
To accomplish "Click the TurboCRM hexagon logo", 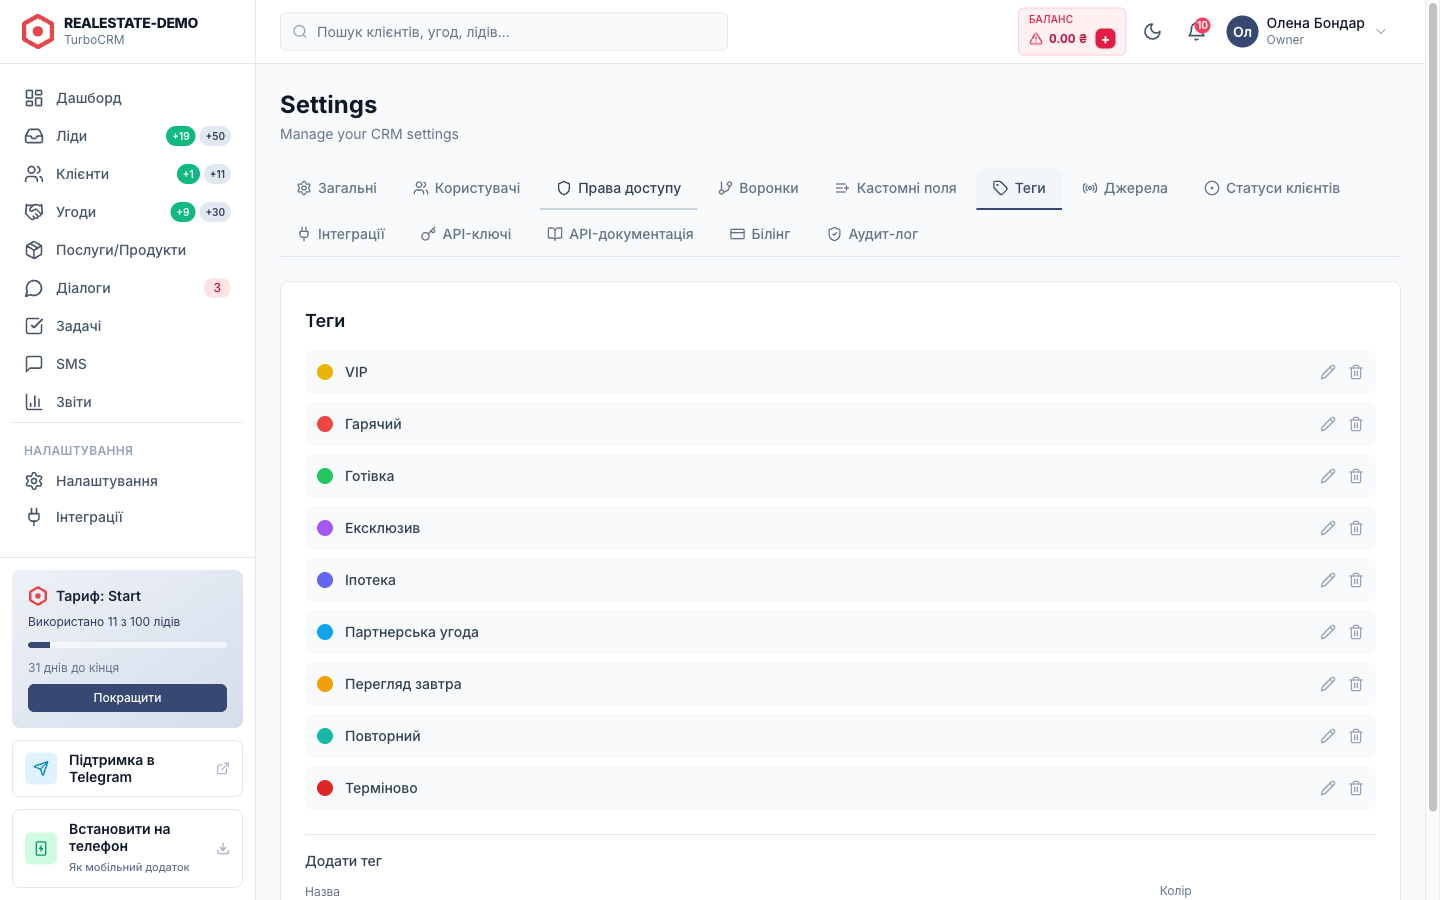I will coord(38,32).
